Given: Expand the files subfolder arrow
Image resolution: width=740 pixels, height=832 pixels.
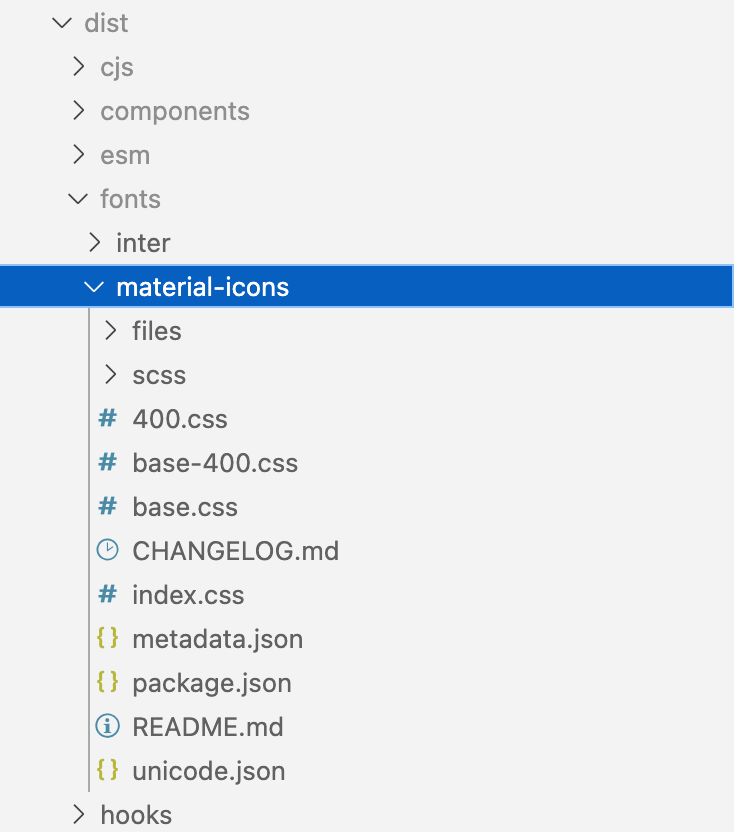Looking at the screenshot, I should click(x=111, y=331).
